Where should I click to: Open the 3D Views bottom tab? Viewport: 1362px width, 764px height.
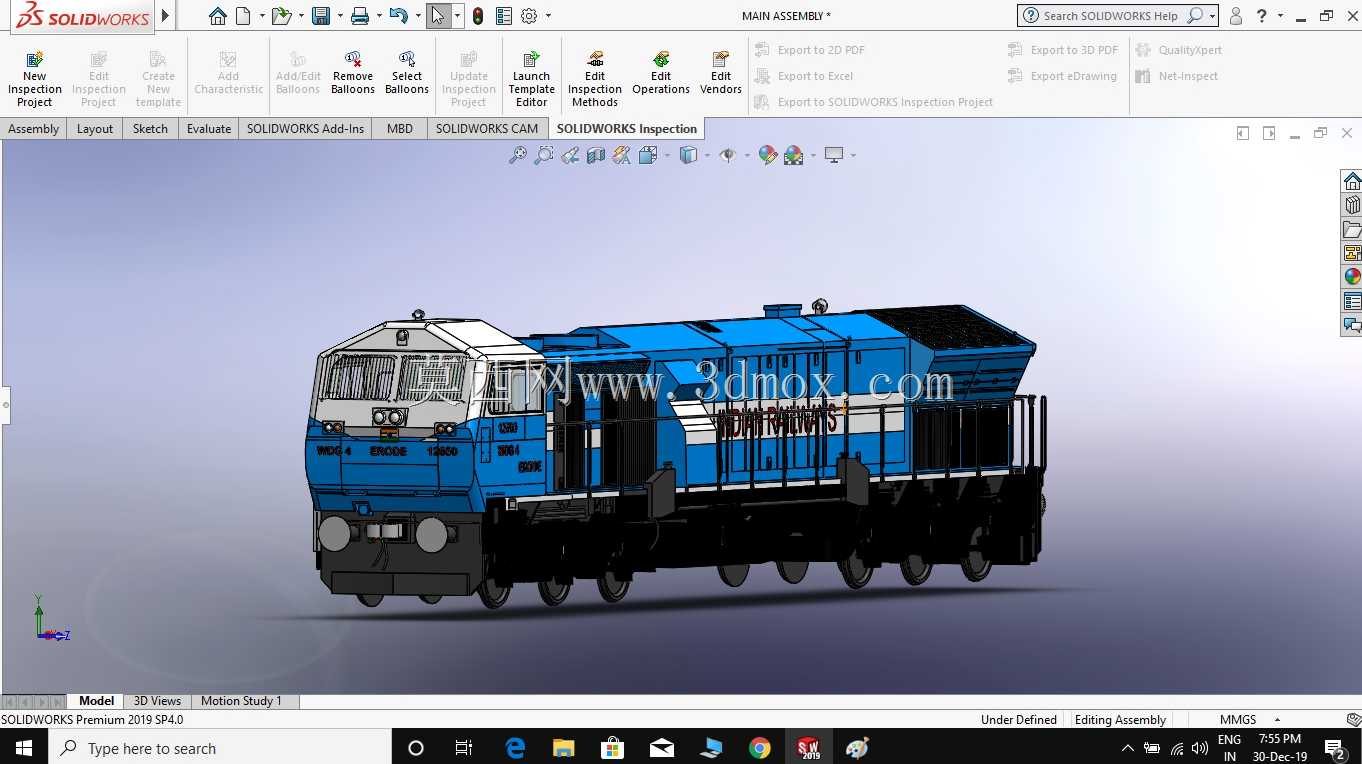(x=157, y=701)
